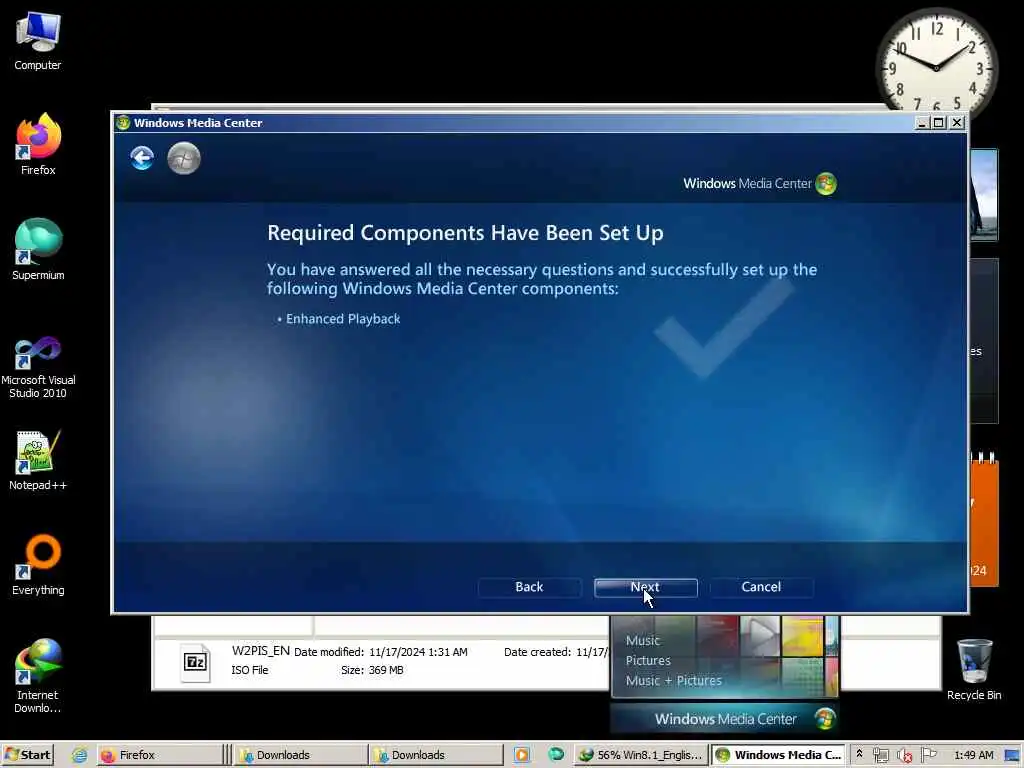The width and height of the screenshot is (1024, 768).
Task: Click the blue back arrow icon
Action: click(x=142, y=158)
